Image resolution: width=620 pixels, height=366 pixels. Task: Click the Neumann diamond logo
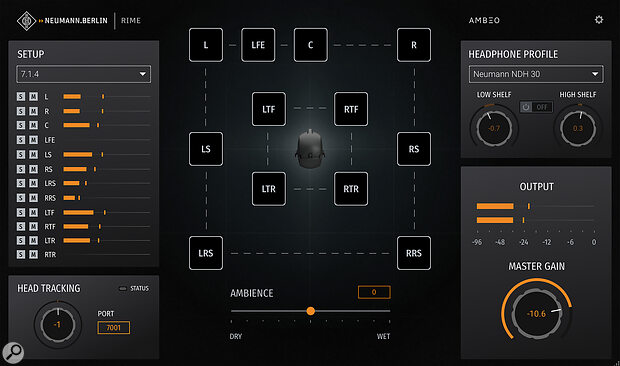[x=26, y=21]
